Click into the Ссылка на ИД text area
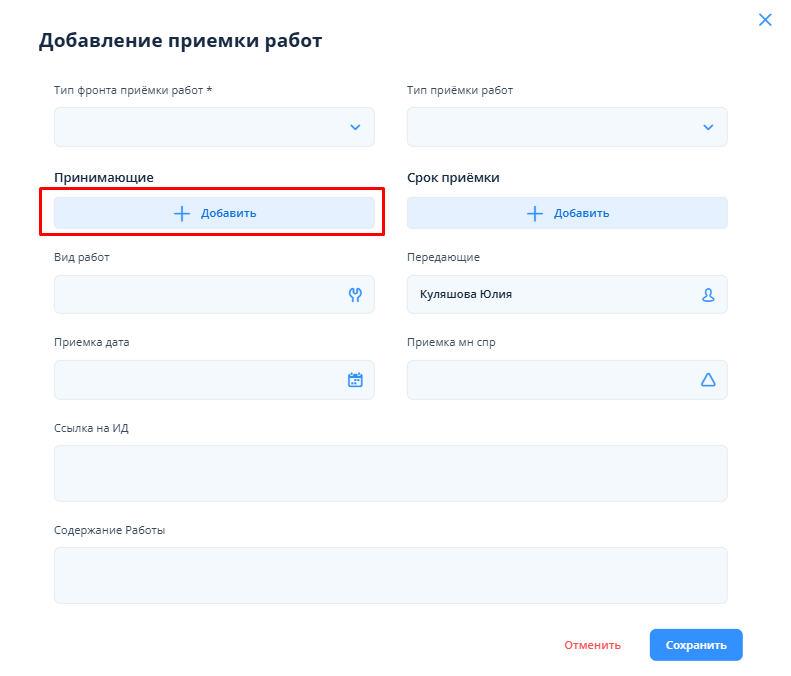The image size is (791, 676). pyautogui.click(x=390, y=473)
